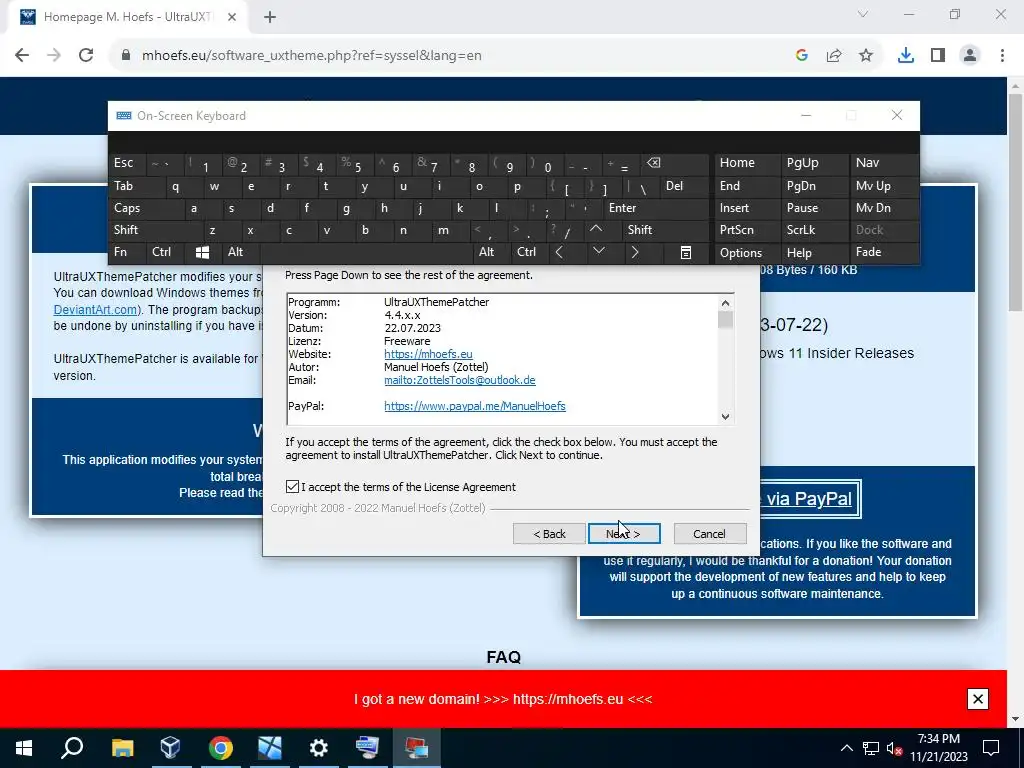1024x768 pixels.
Task: Click the up arrow key on keyboard
Action: (596, 229)
